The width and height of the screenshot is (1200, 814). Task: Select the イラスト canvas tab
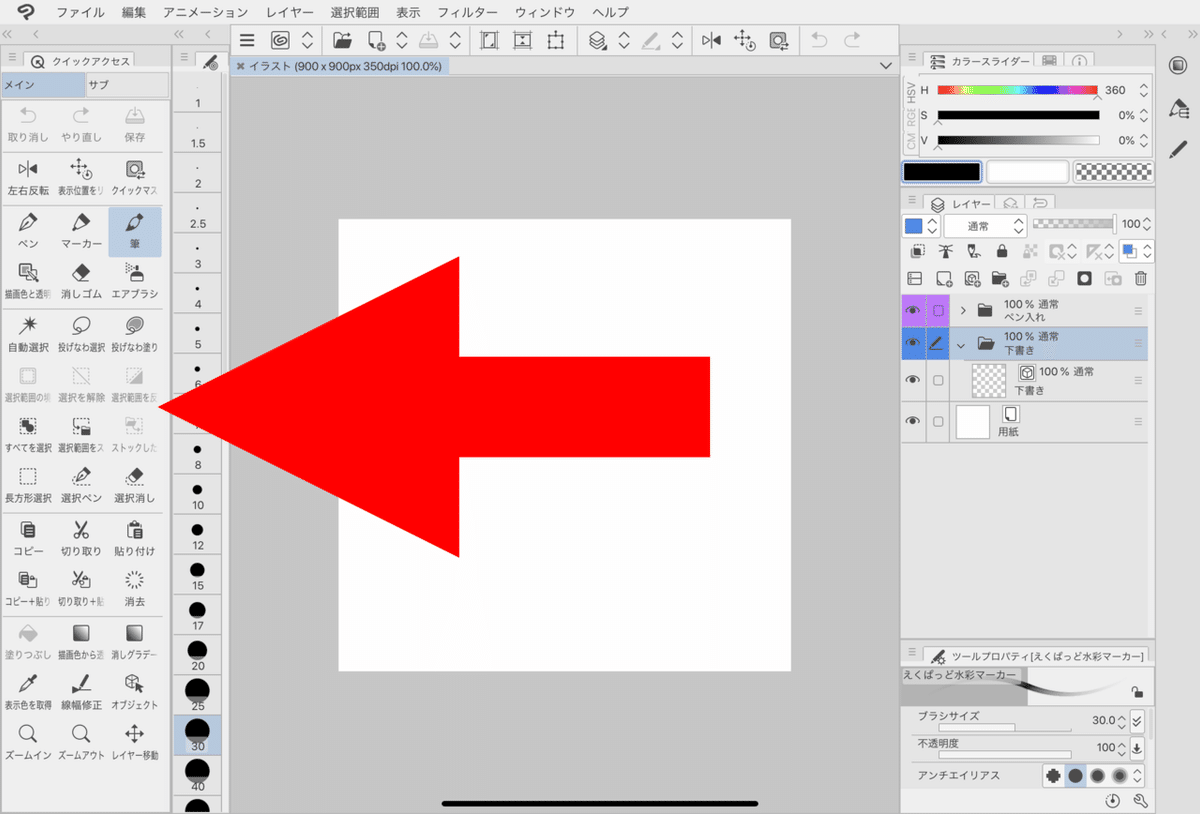[x=340, y=65]
